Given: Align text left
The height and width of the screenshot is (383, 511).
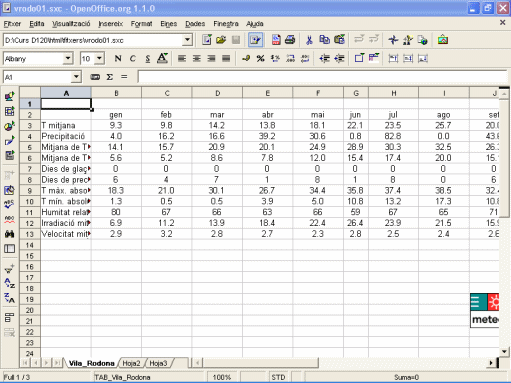Looking at the screenshot, I should pos(182,59).
